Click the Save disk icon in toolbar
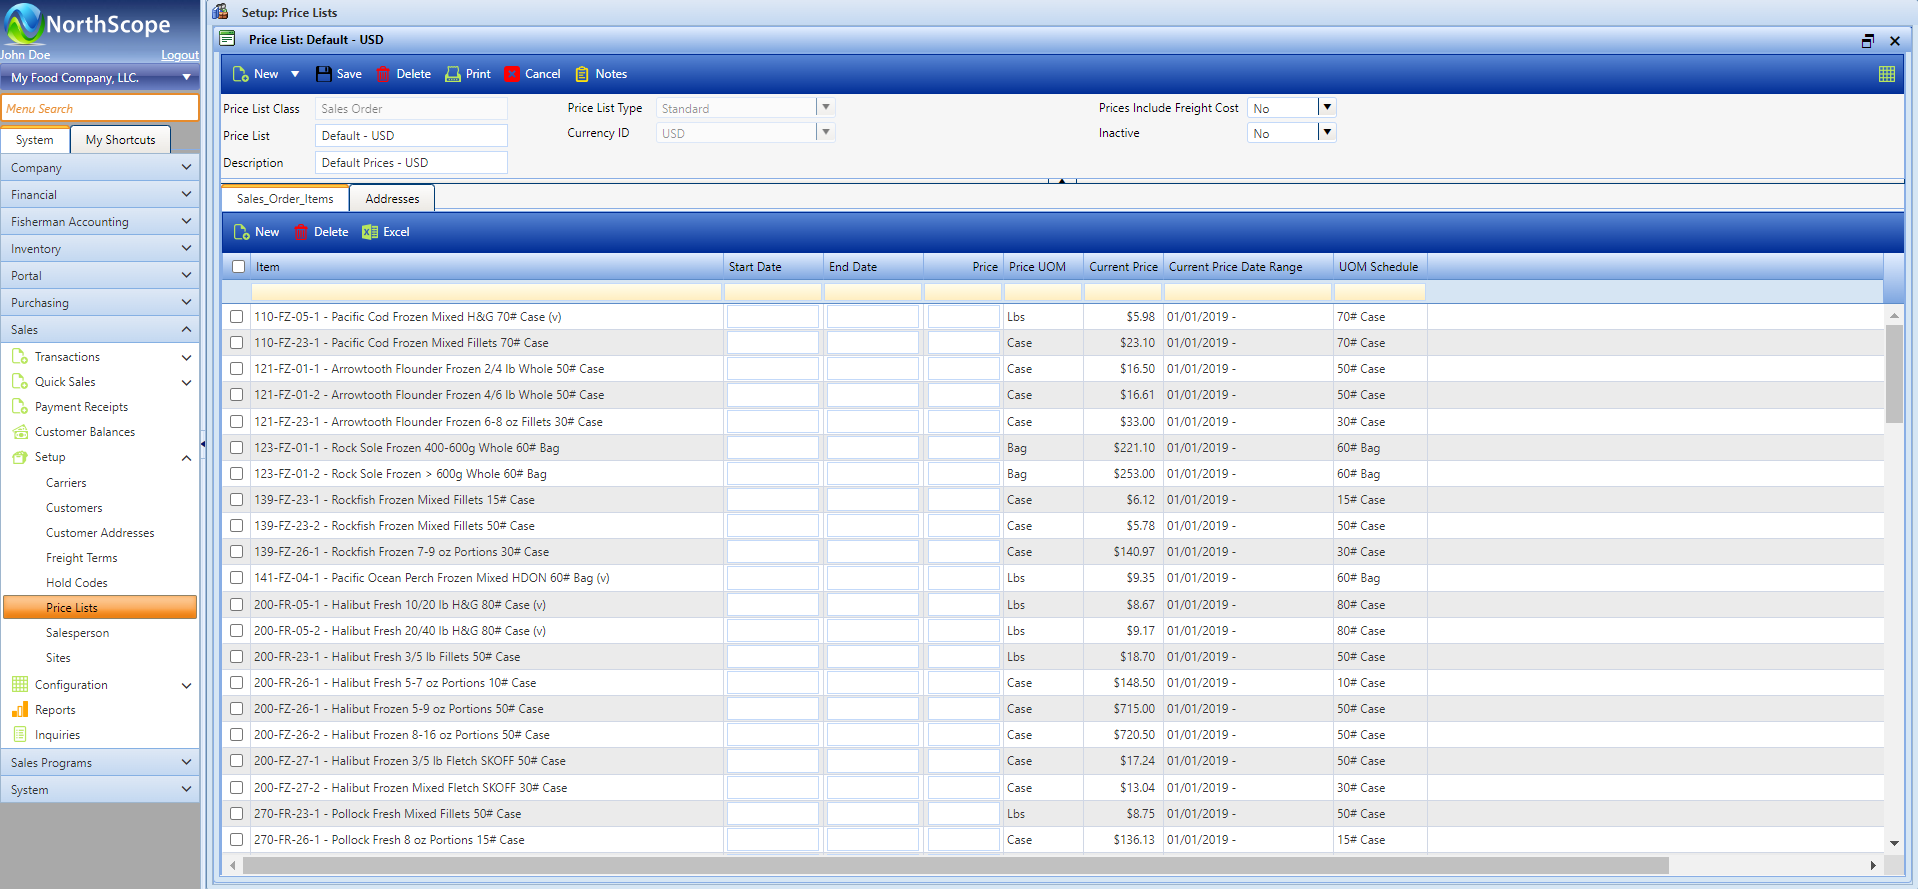The height and width of the screenshot is (889, 1918). tap(324, 74)
